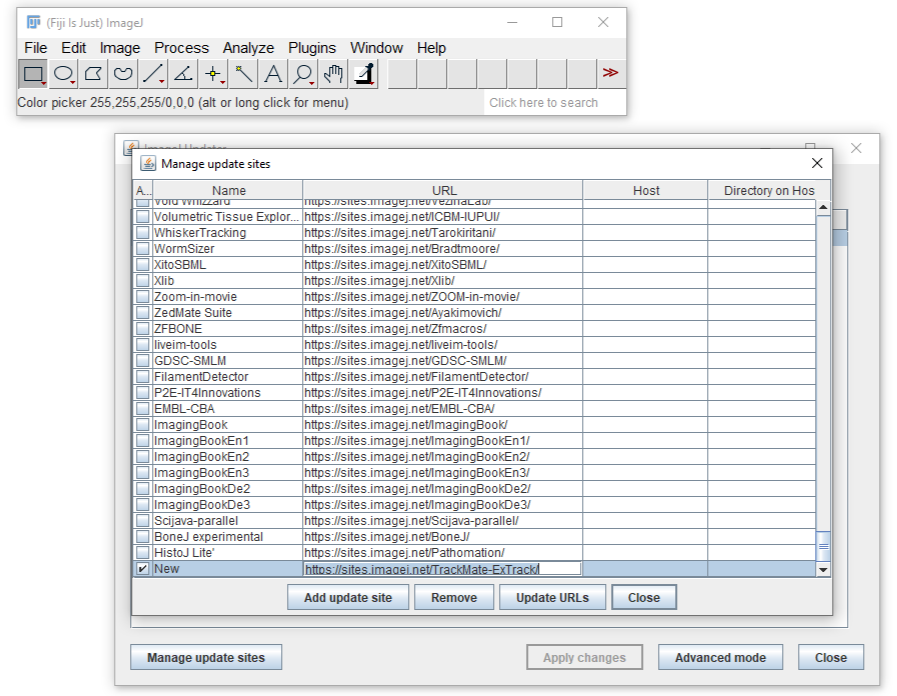The image size is (897, 696).
Task: Select the Polygon selection tool
Action: click(x=93, y=74)
